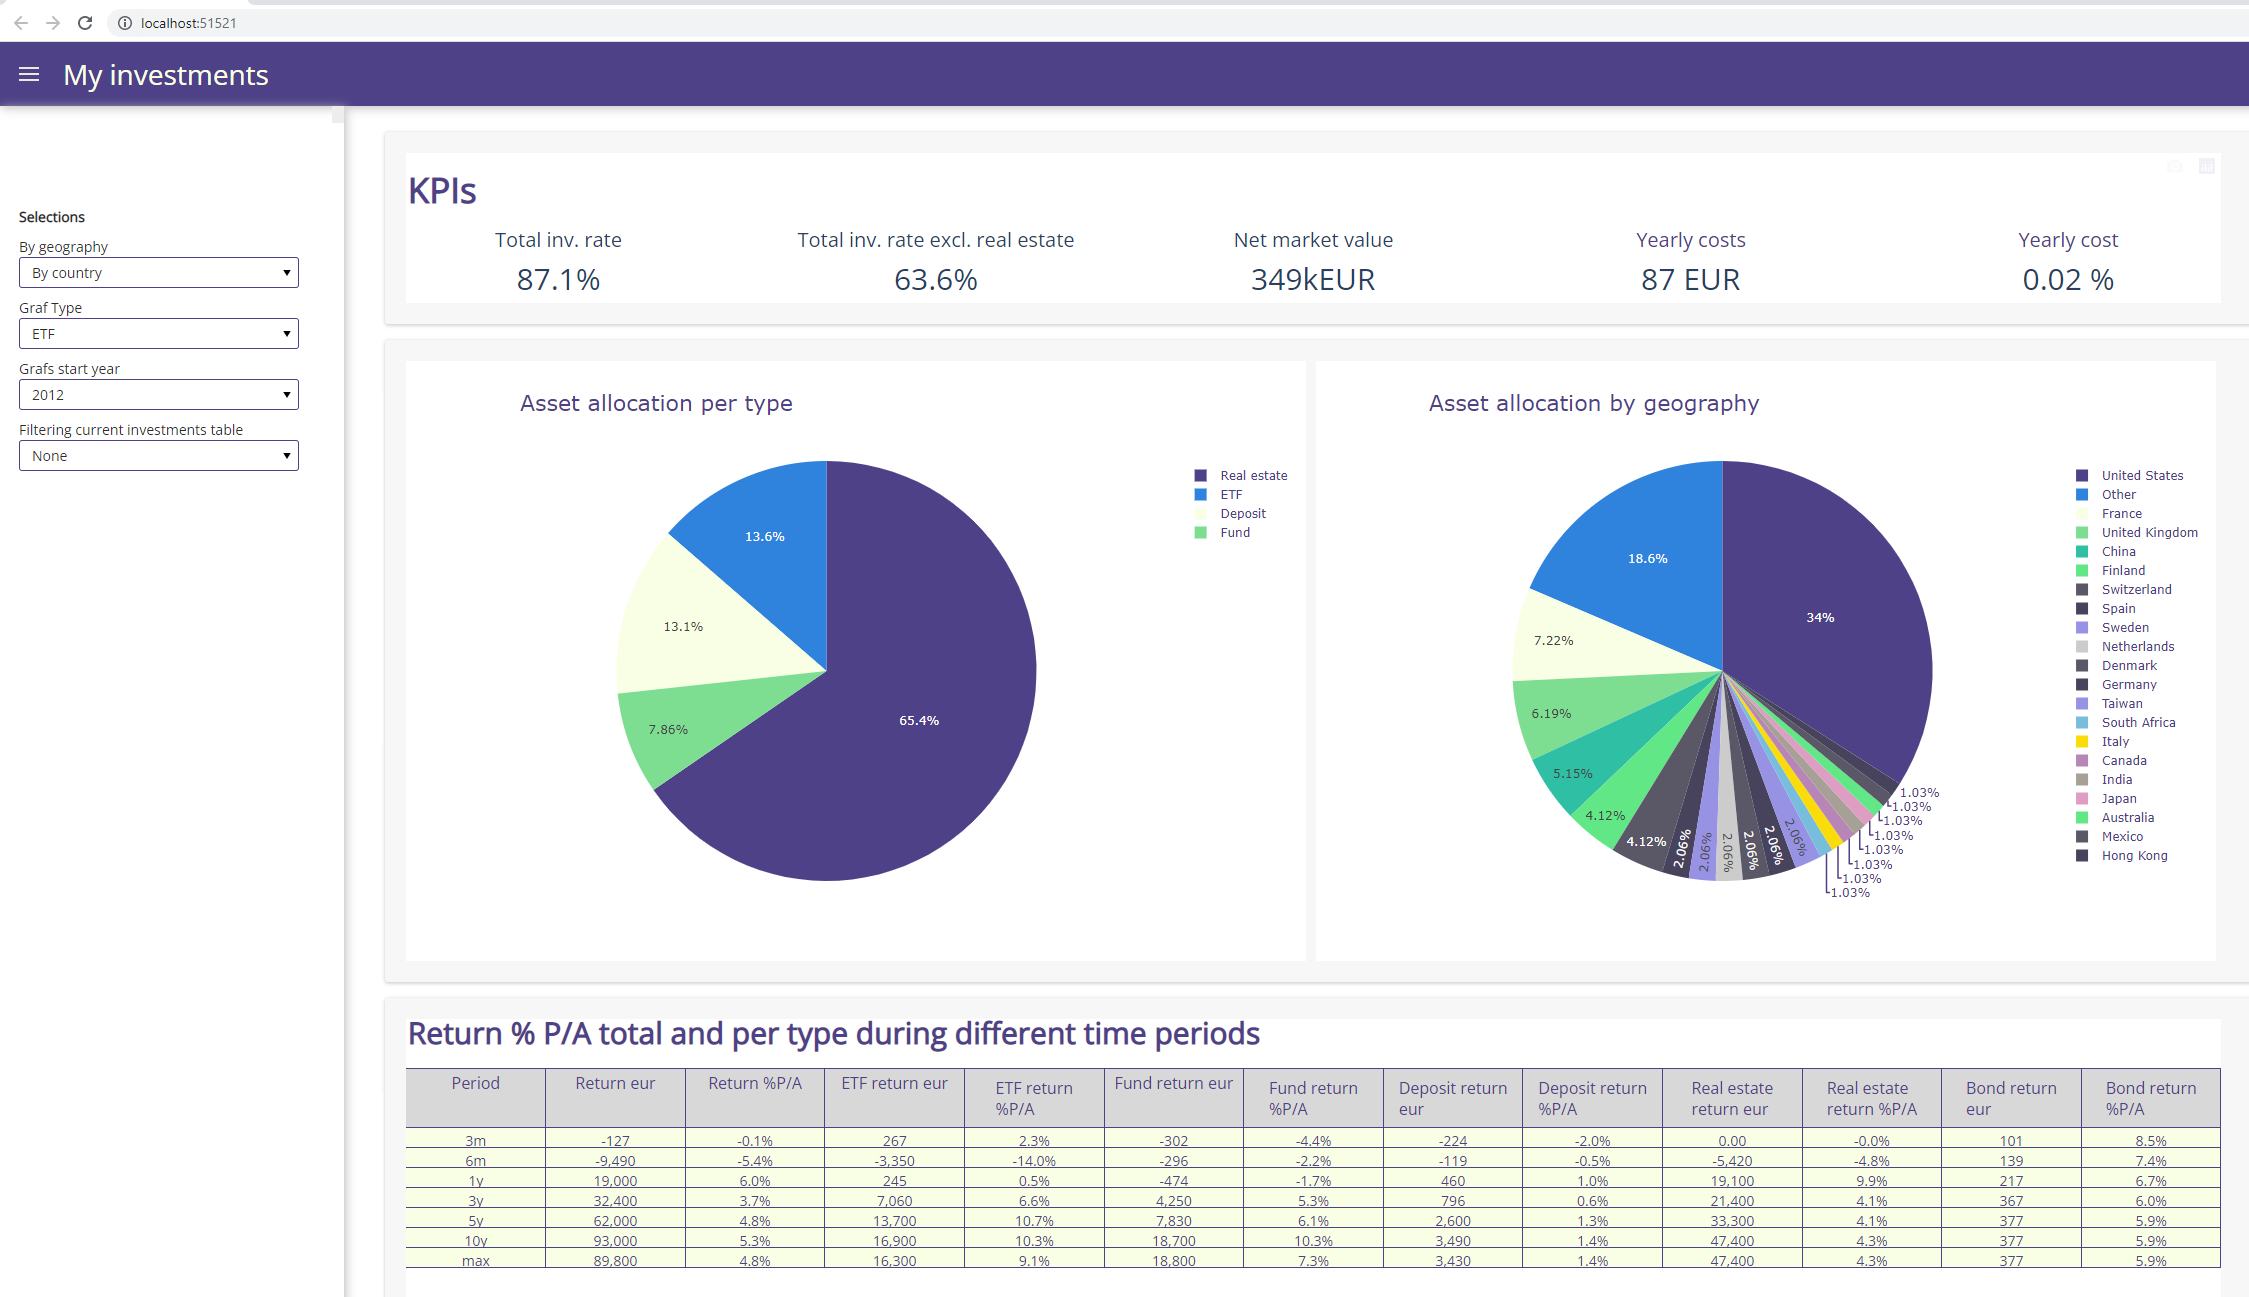Open the hamburger navigation menu
Image resolution: width=2249 pixels, height=1297 pixels.
[28, 73]
